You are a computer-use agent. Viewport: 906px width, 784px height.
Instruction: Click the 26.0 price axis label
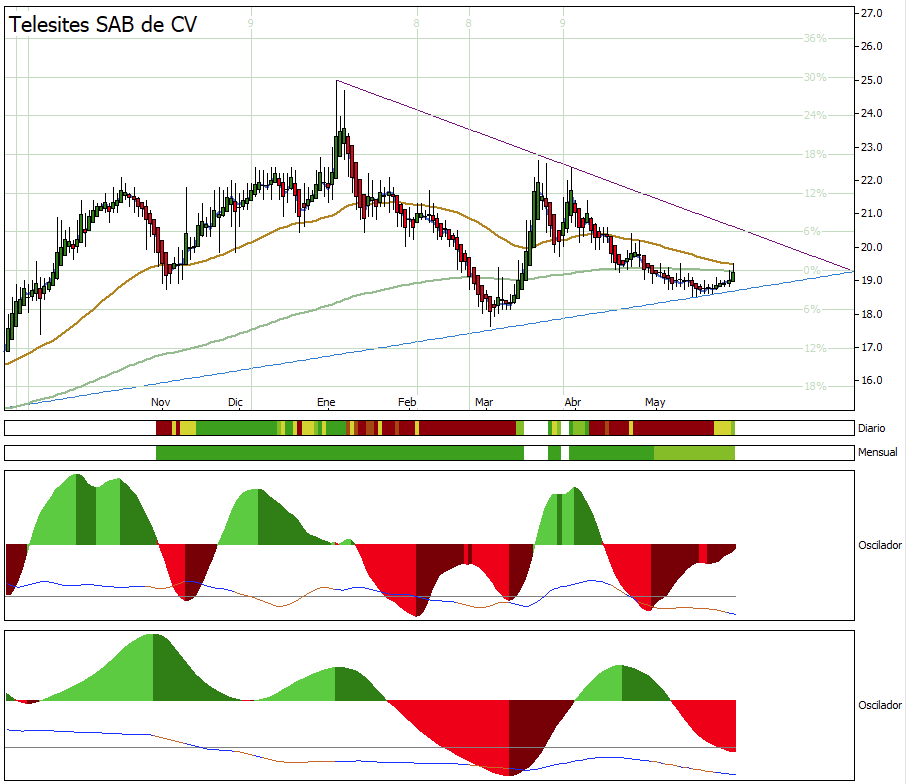pos(871,46)
